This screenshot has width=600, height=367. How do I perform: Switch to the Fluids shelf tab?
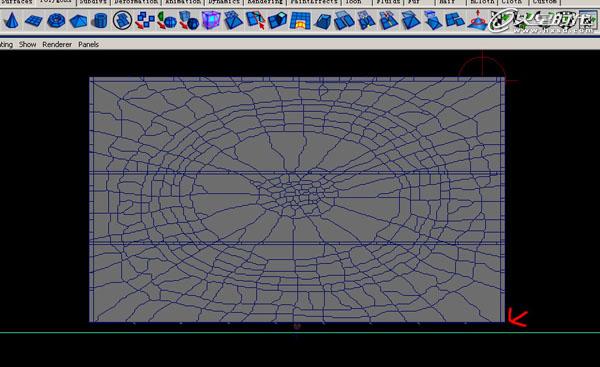click(x=388, y=2)
